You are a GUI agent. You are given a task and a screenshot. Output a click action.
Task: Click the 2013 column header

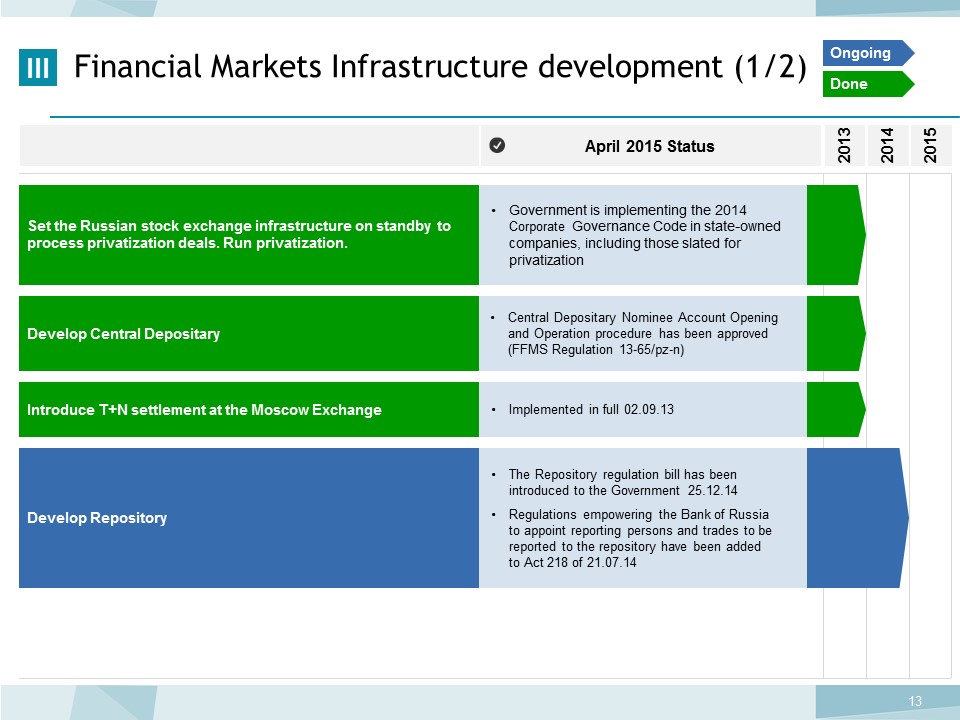tap(844, 145)
